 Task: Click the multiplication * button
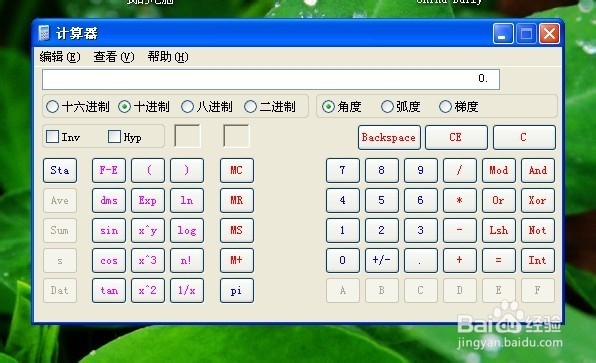460,200
